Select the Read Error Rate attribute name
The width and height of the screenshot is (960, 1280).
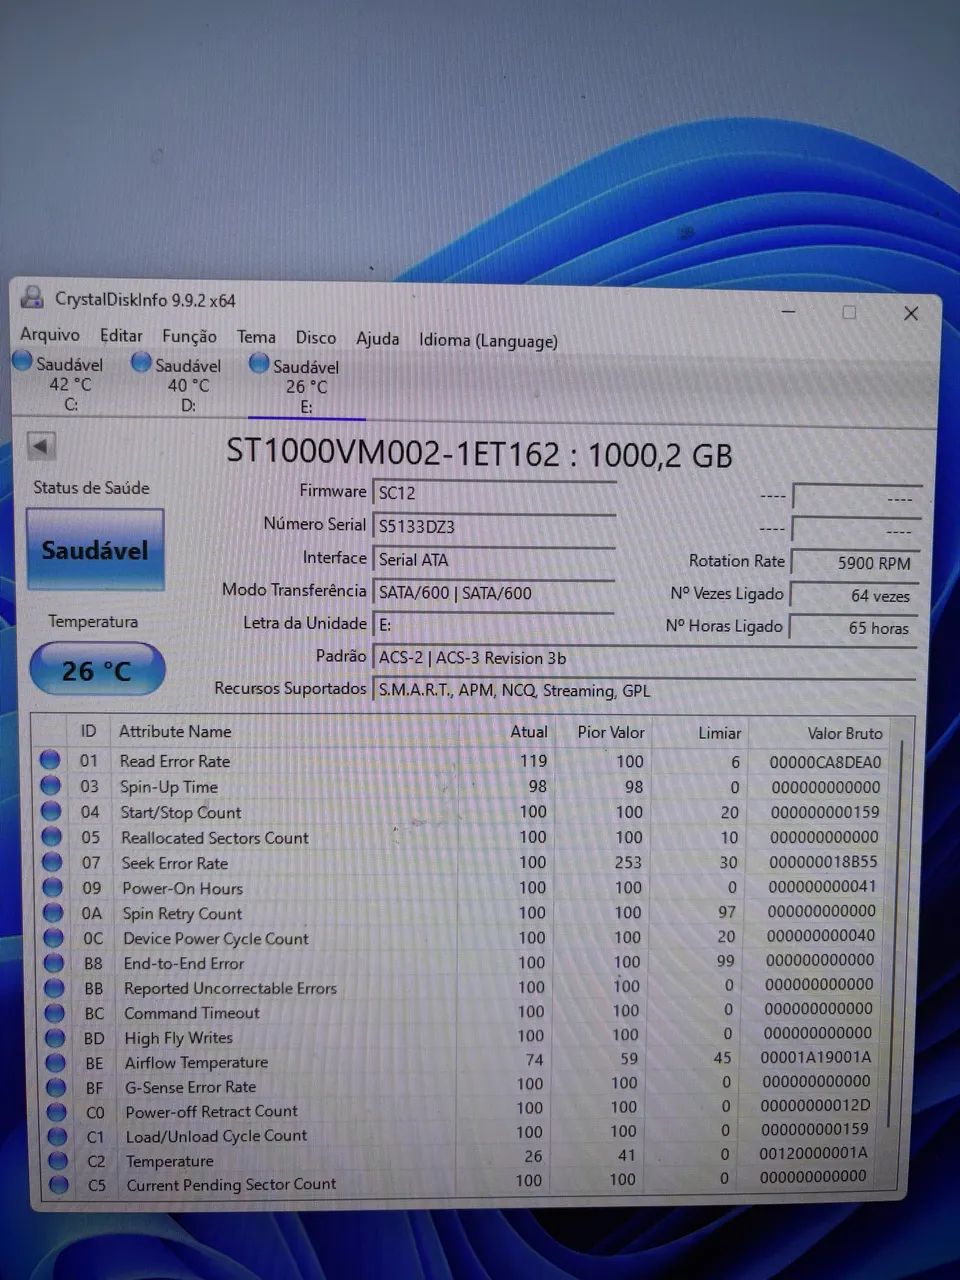tap(175, 761)
